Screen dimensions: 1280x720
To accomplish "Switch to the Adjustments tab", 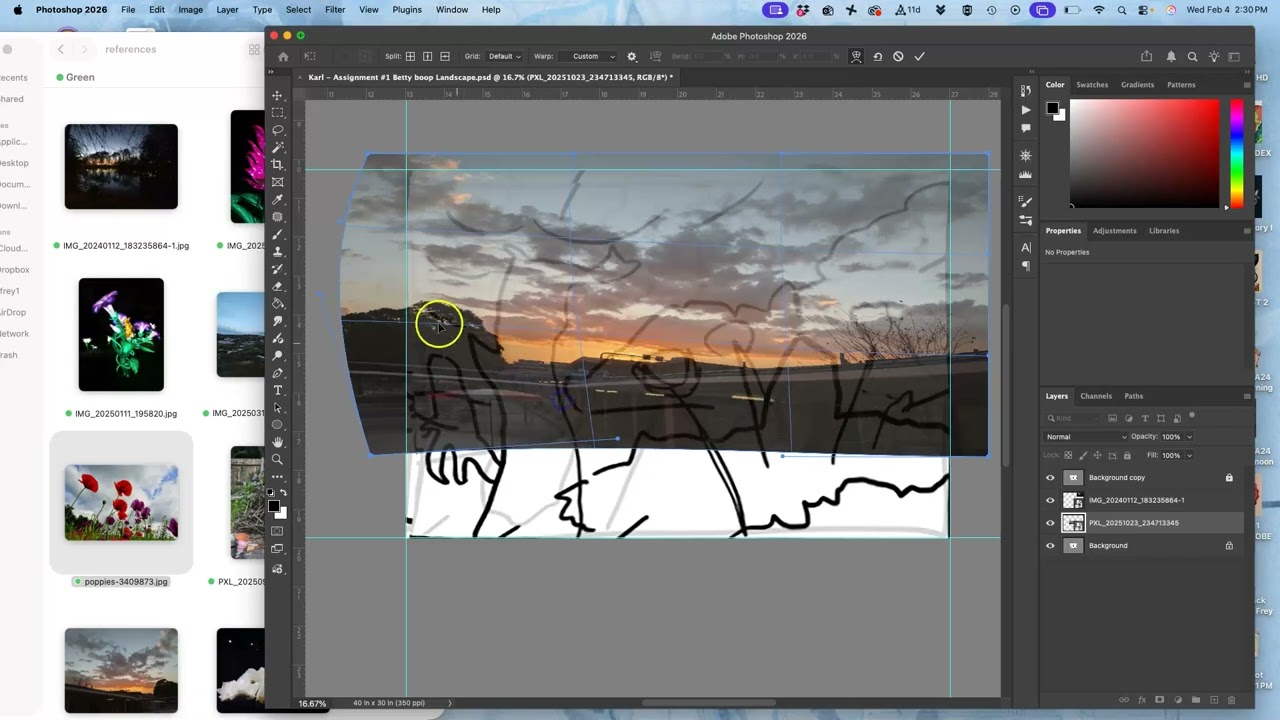I will pyautogui.click(x=1114, y=231).
